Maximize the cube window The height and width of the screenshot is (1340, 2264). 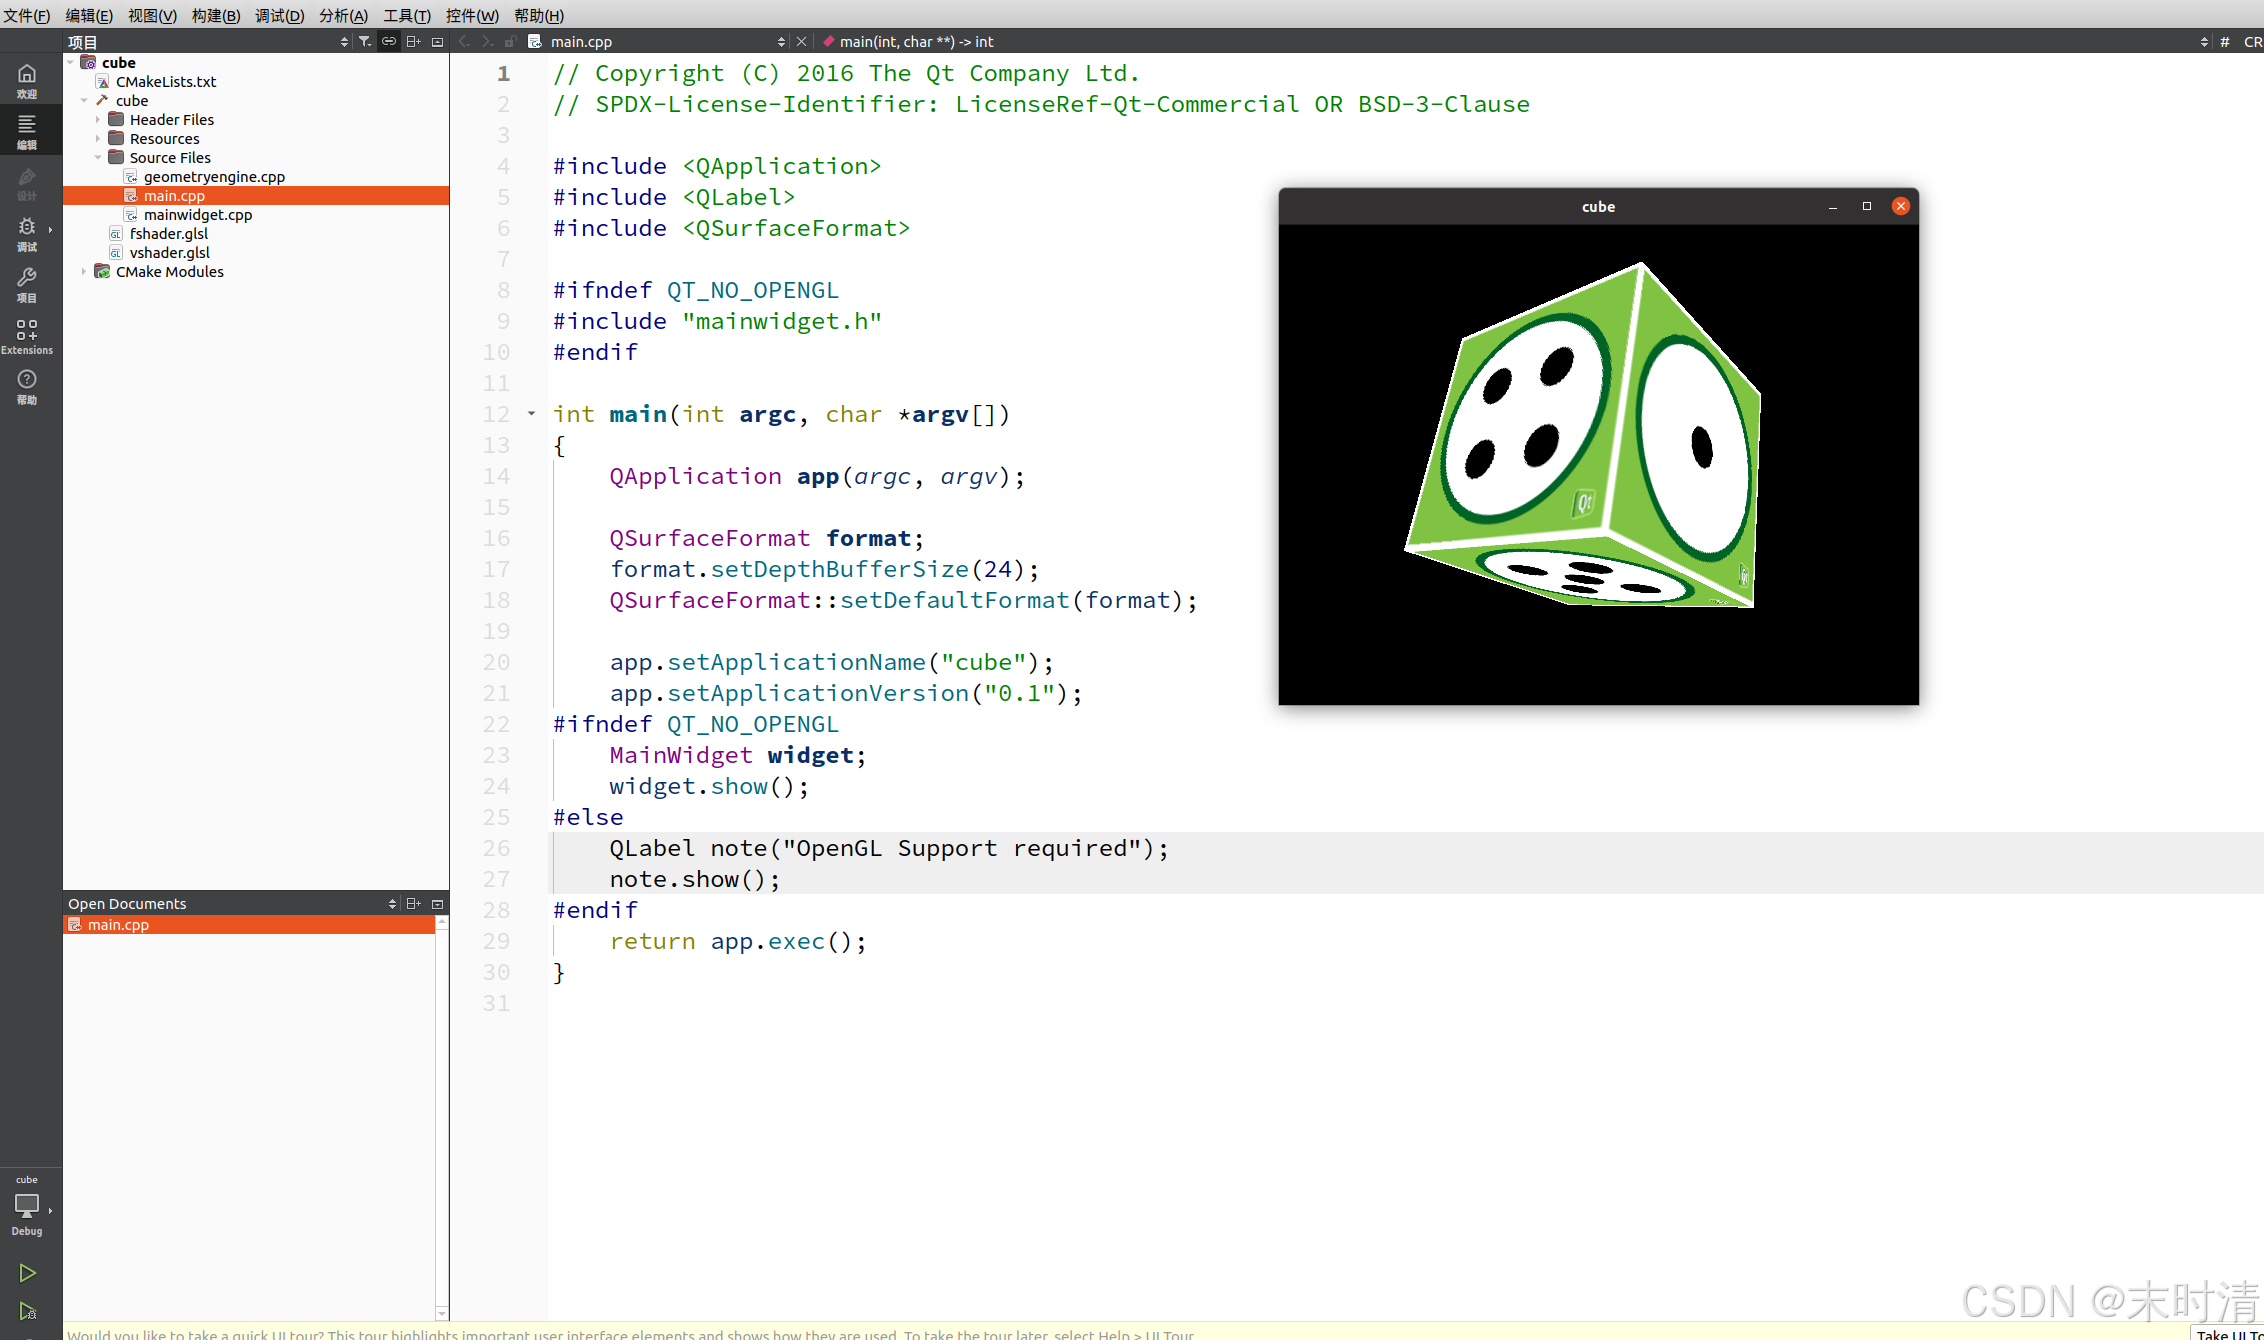tap(1866, 206)
